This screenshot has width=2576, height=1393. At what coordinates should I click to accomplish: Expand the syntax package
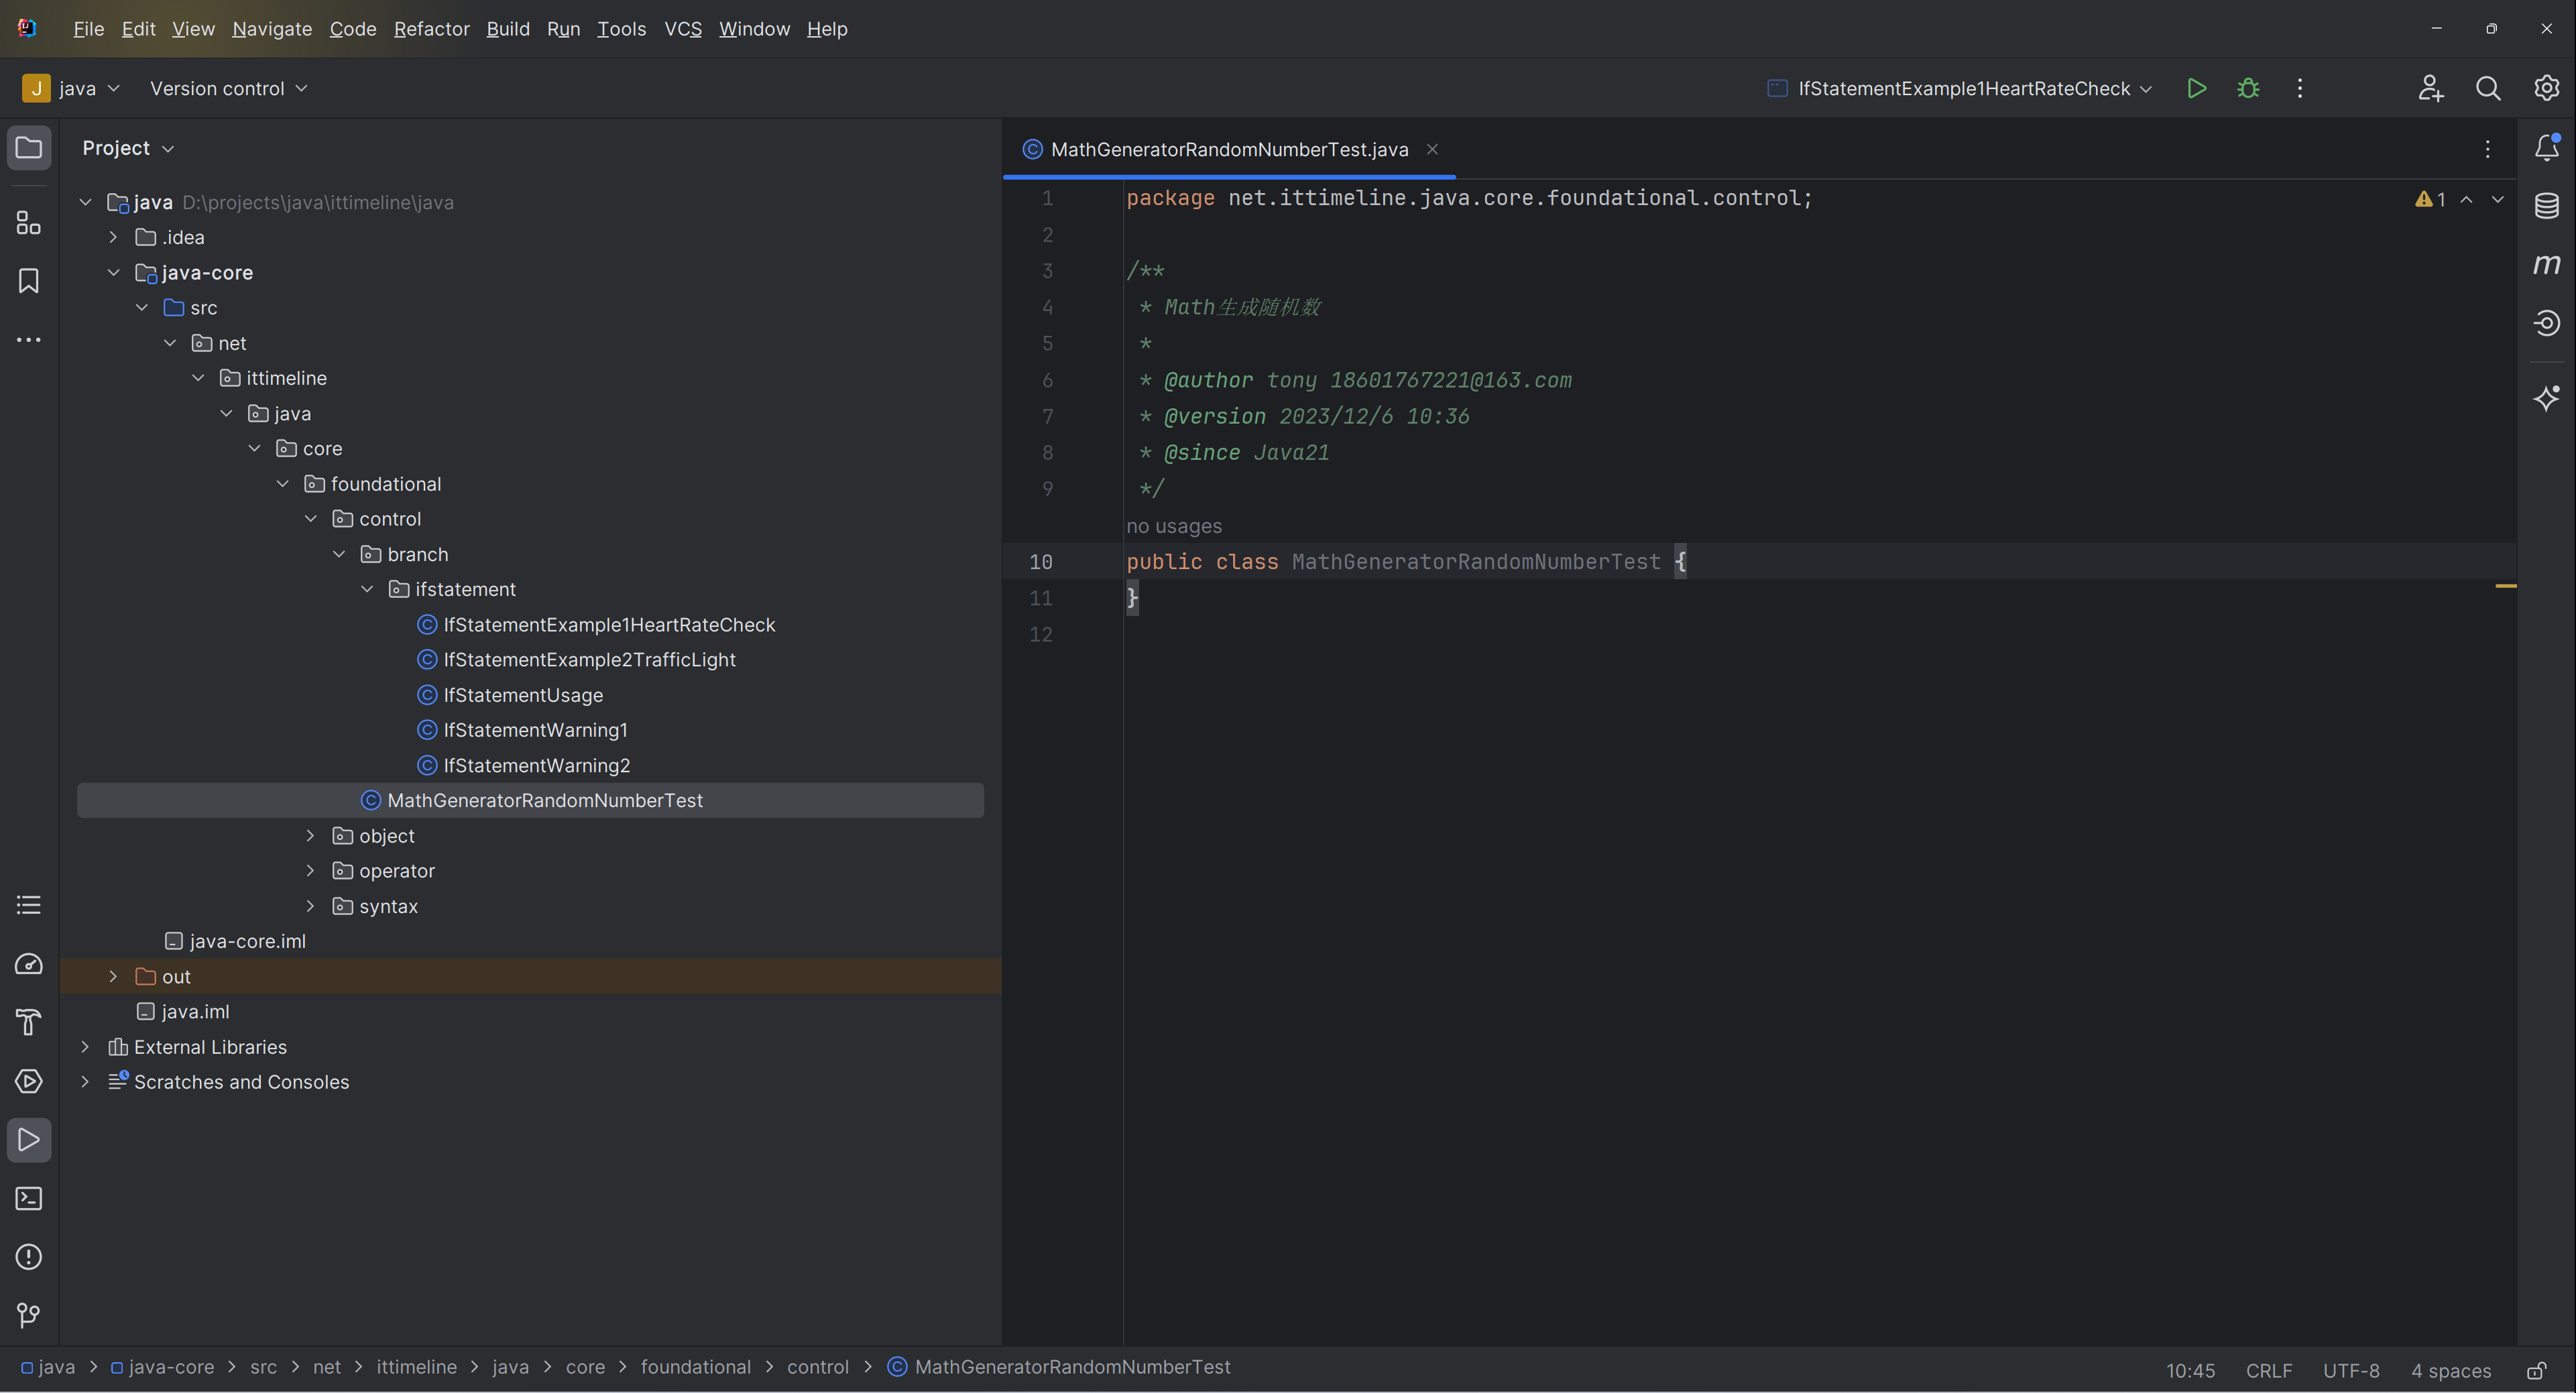click(x=310, y=906)
